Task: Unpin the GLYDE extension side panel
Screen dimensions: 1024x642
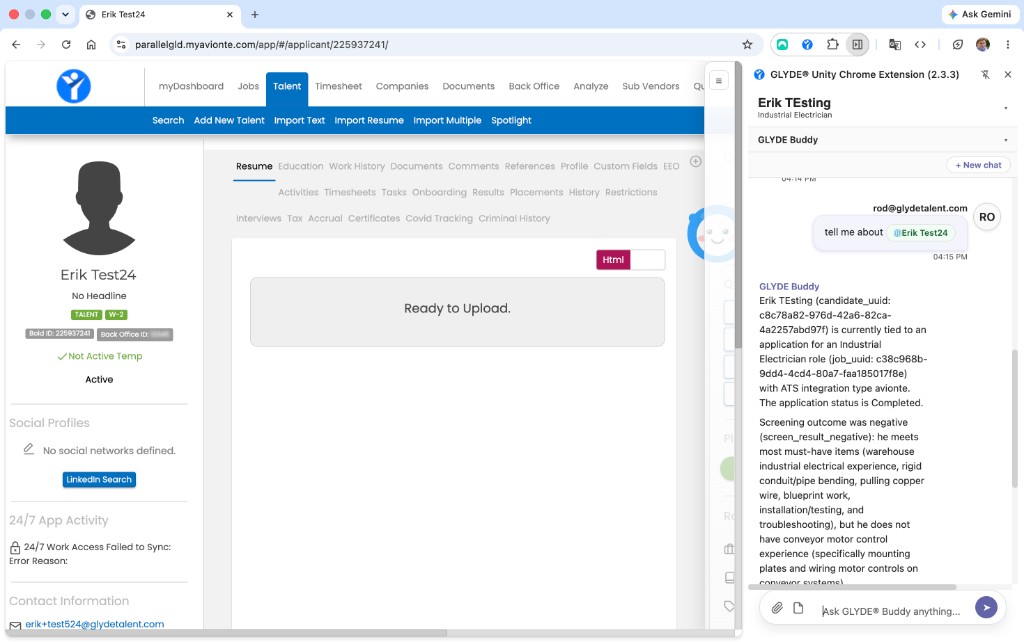Action: pos(985,74)
